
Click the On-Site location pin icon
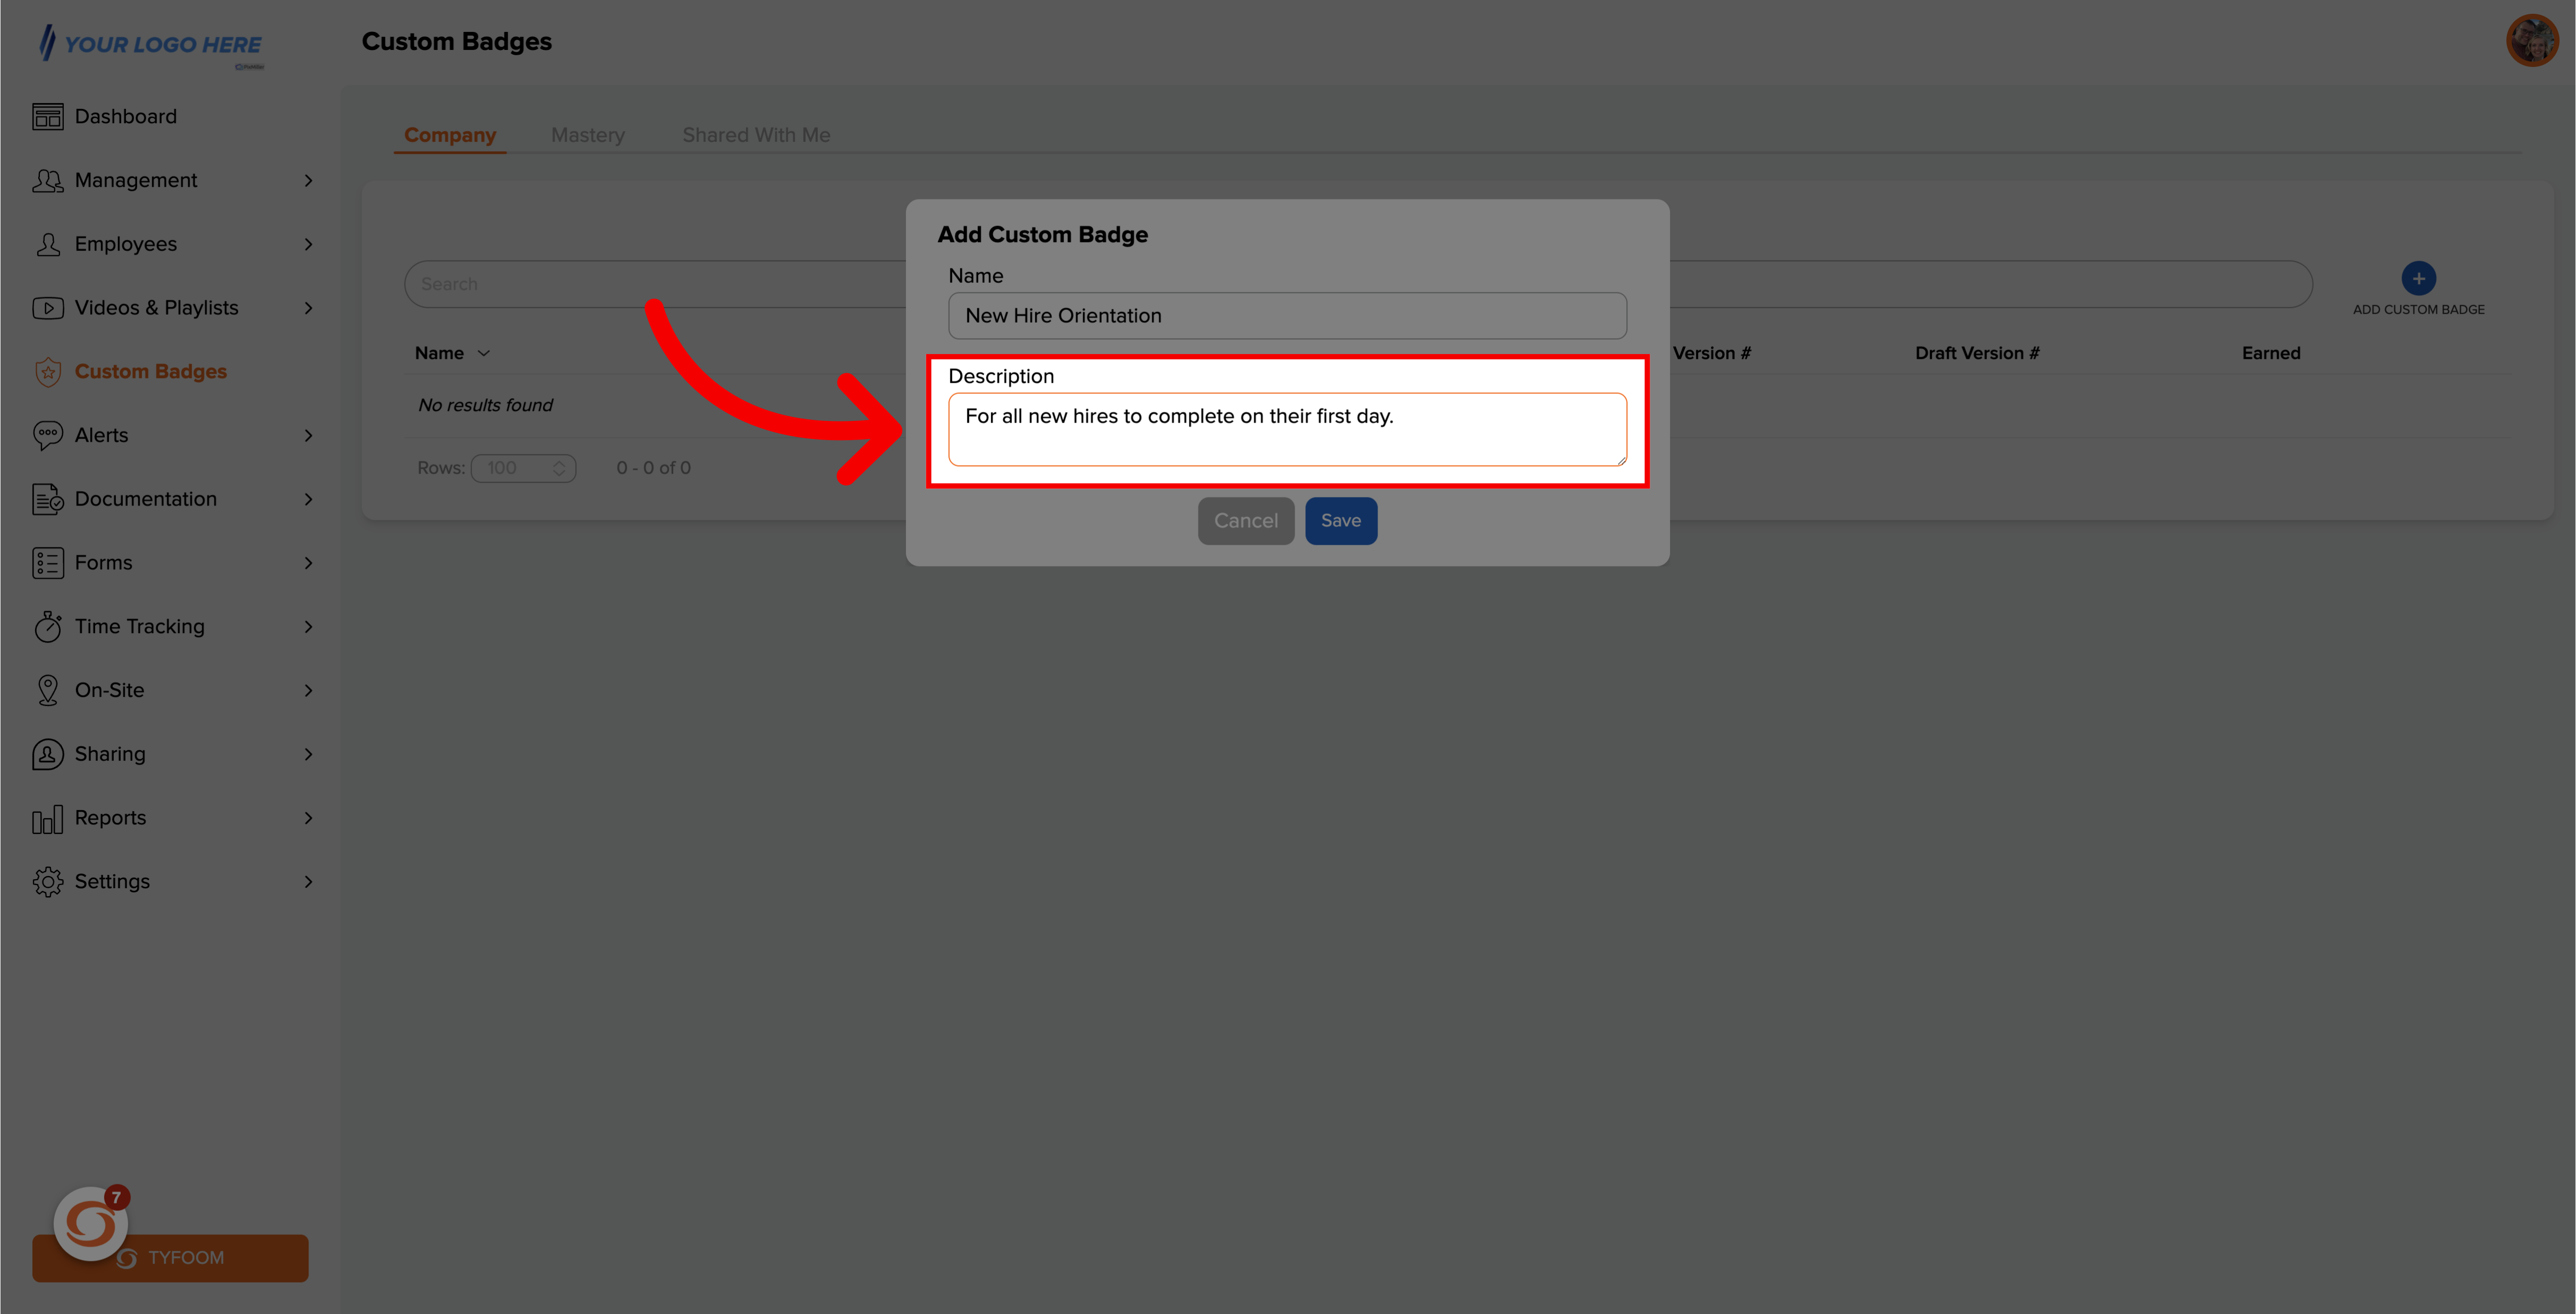tap(47, 690)
